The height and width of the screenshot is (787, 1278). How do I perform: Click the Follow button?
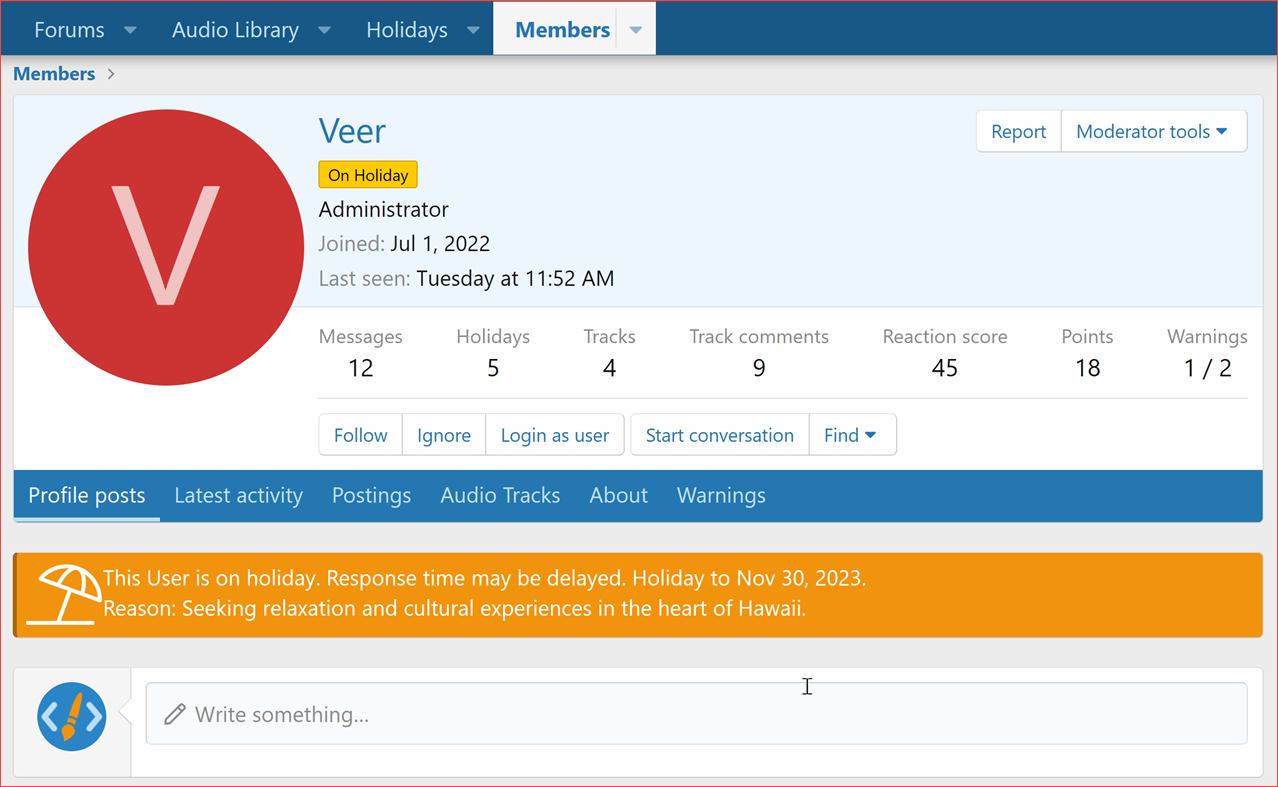[x=360, y=435]
